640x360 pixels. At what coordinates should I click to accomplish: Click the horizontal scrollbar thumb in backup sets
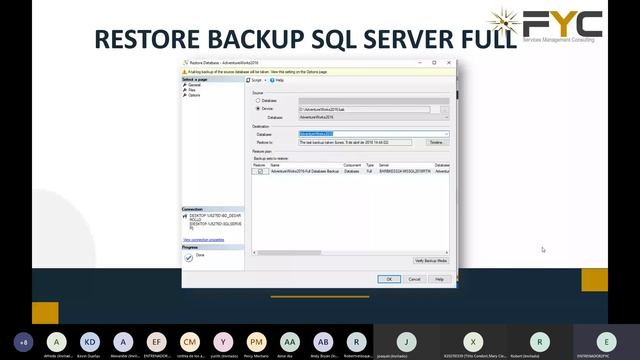coord(289,253)
